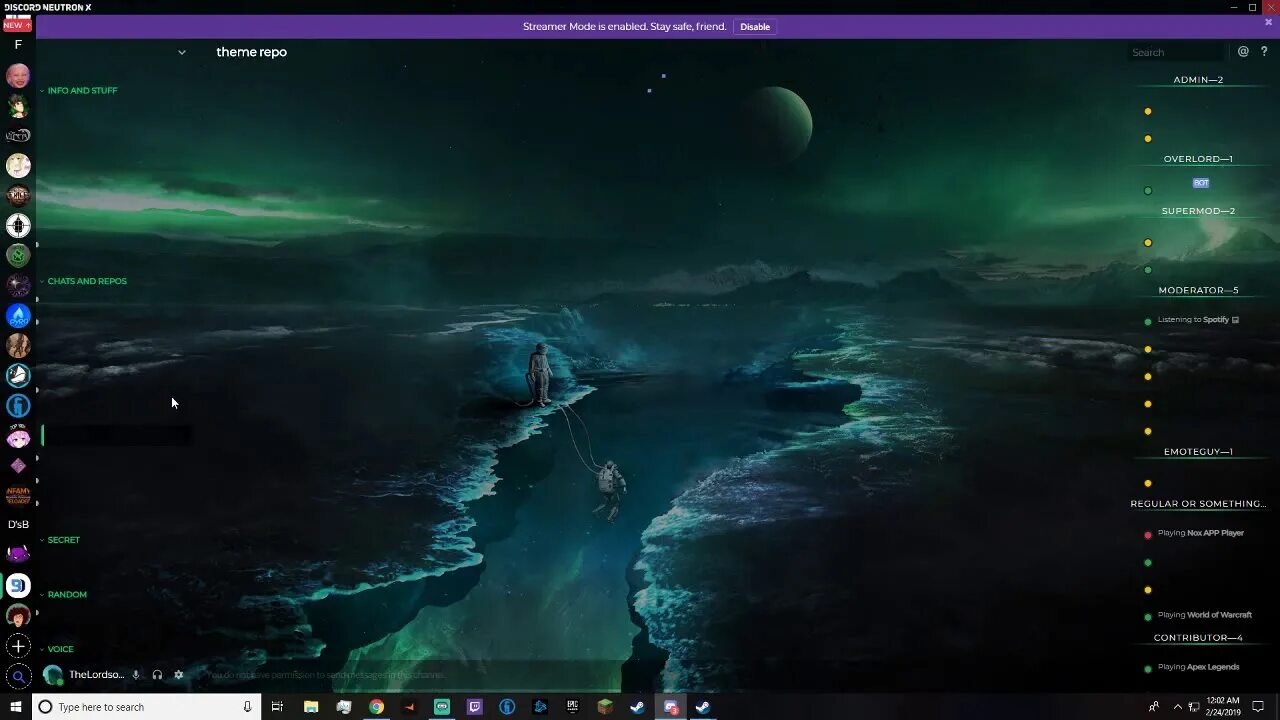Open Google Chrome from the taskbar

[x=376, y=707]
